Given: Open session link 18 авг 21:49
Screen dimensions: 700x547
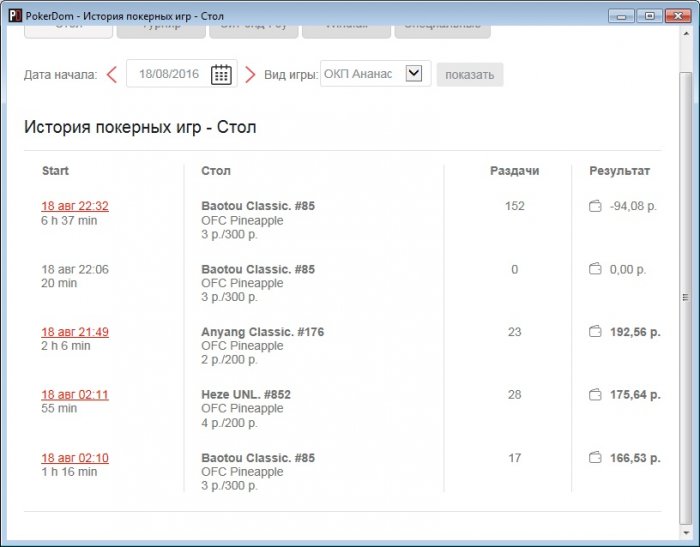Looking at the screenshot, I should 75,332.
